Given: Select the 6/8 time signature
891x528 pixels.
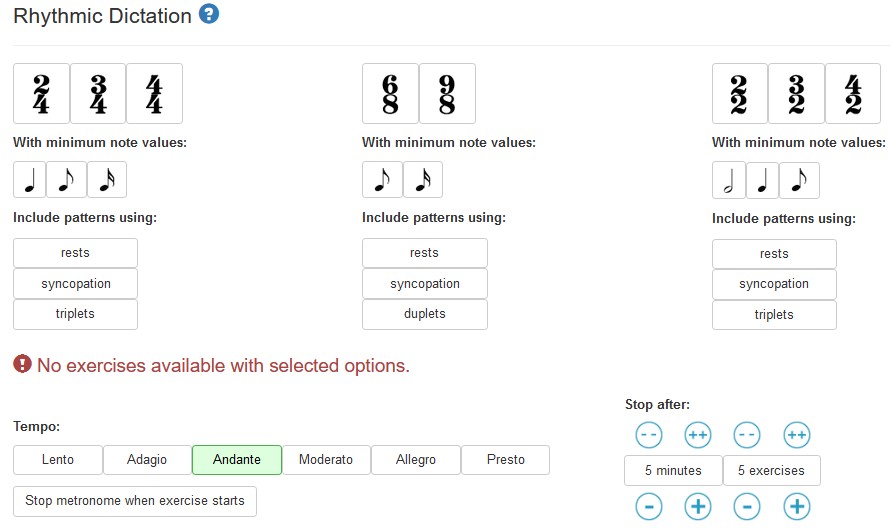Looking at the screenshot, I should (390, 93).
